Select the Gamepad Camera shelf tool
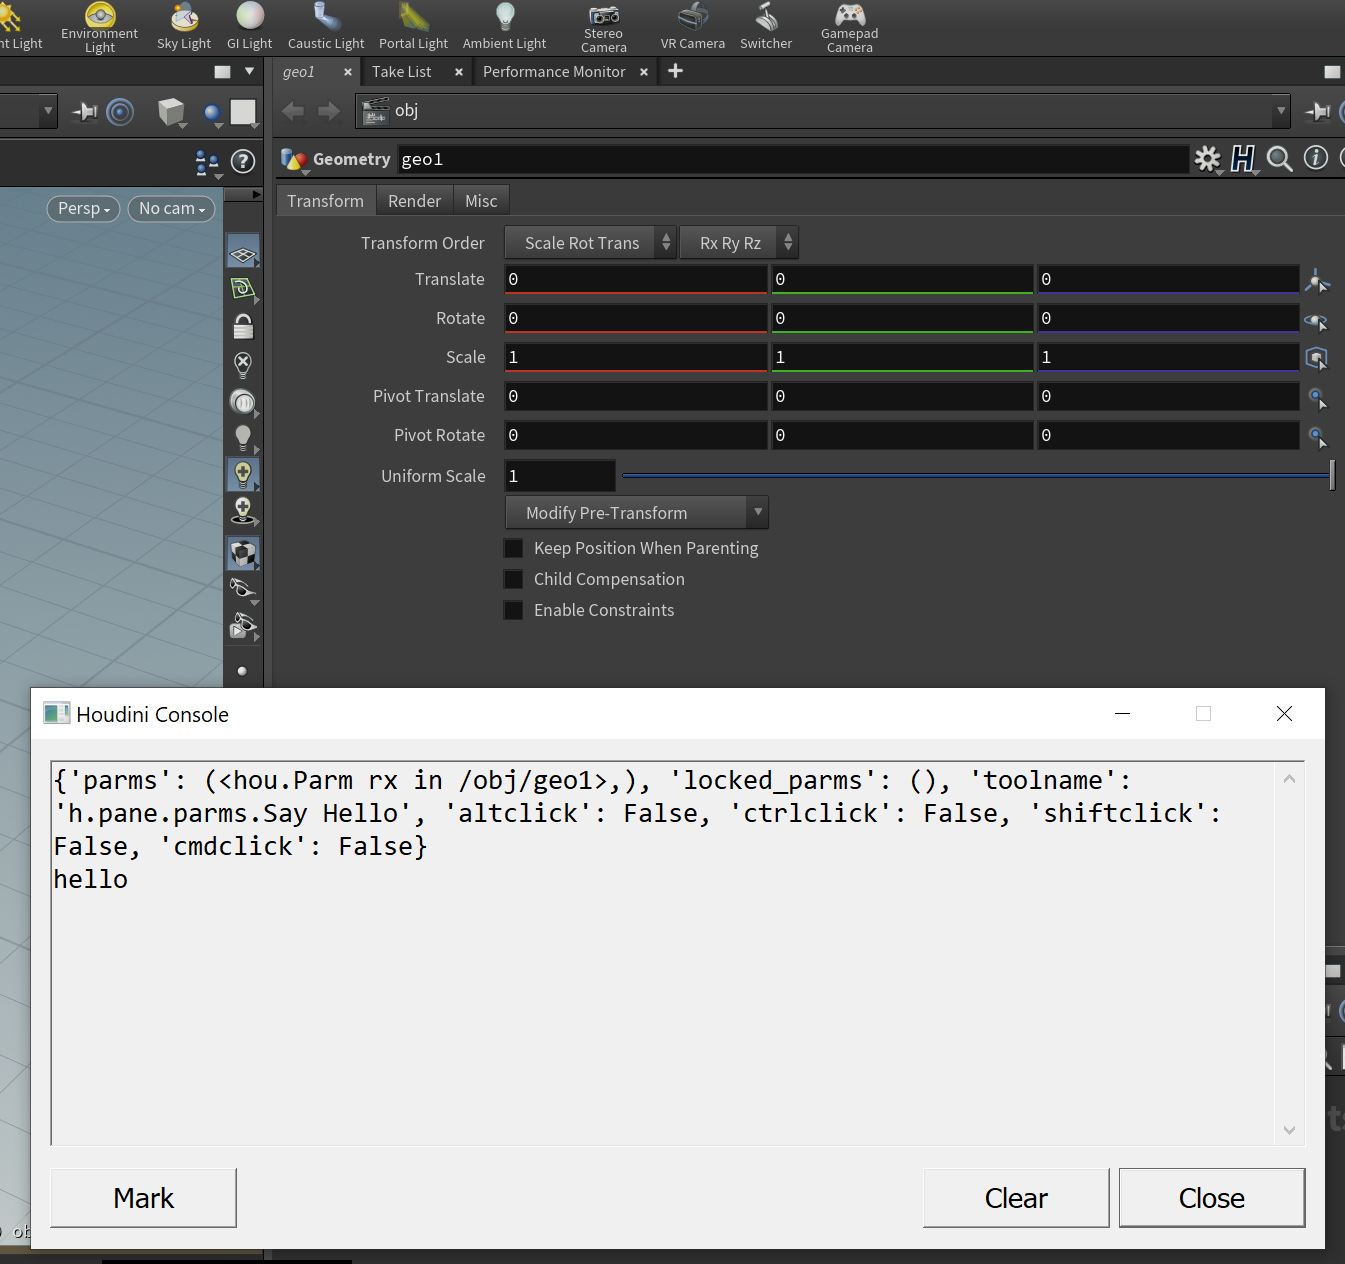Screen dimensions: 1345x1264 pyautogui.click(x=849, y=28)
